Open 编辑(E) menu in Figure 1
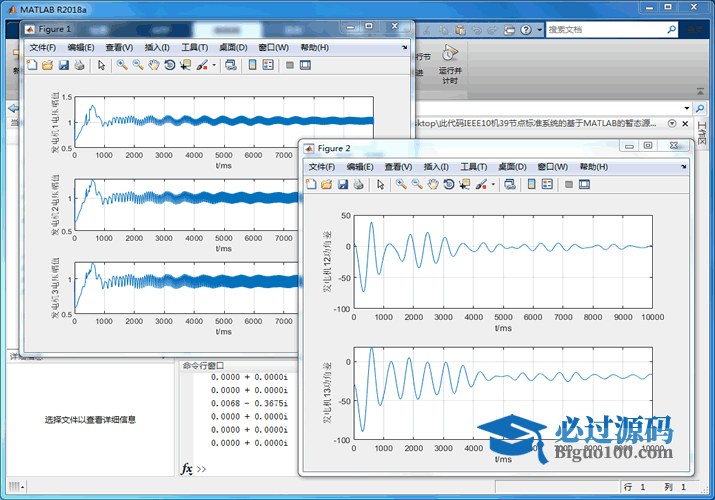Image resolution: width=715 pixels, height=500 pixels. pos(81,47)
